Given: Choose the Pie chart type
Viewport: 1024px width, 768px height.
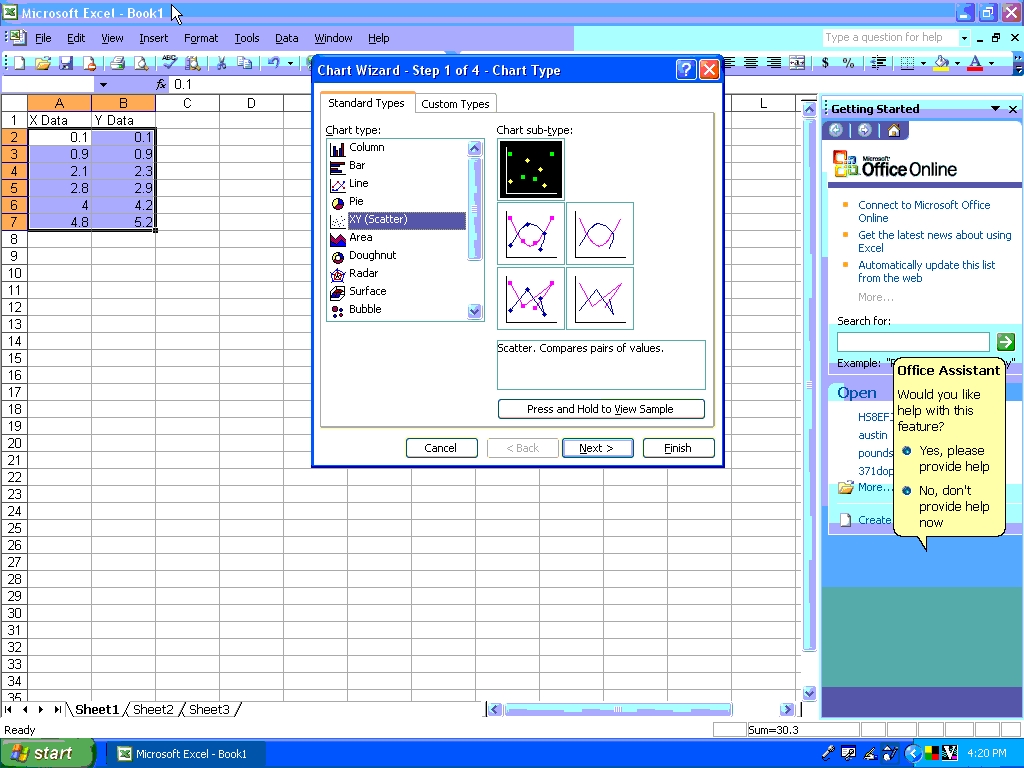Looking at the screenshot, I should point(356,202).
